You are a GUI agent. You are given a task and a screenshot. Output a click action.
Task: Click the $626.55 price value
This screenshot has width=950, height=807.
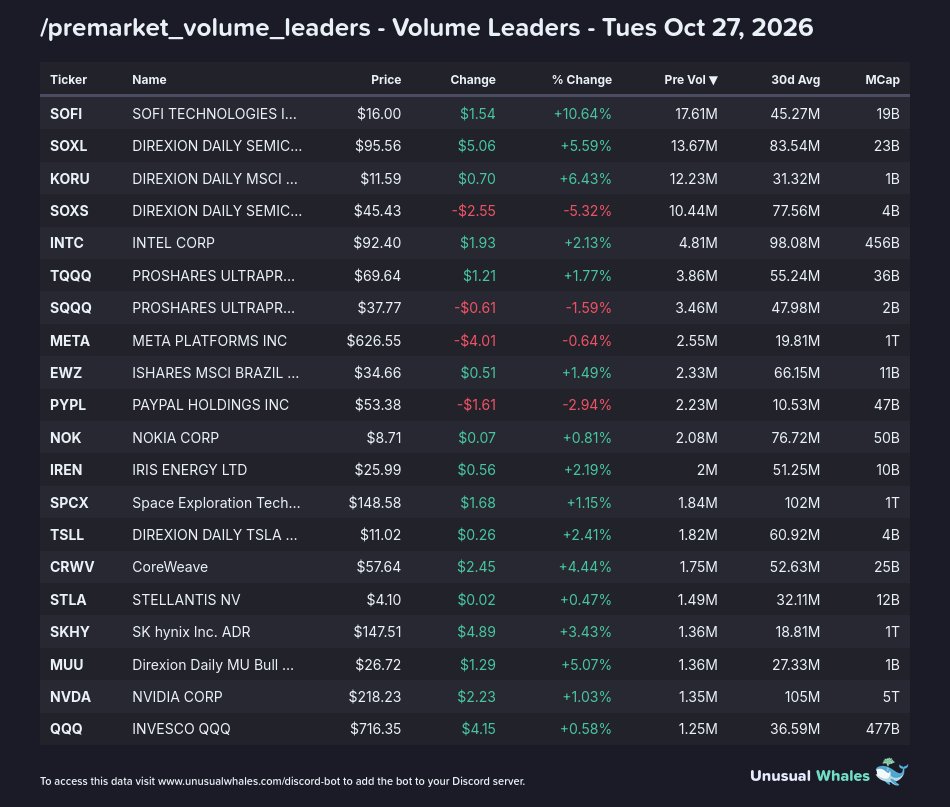coord(374,341)
